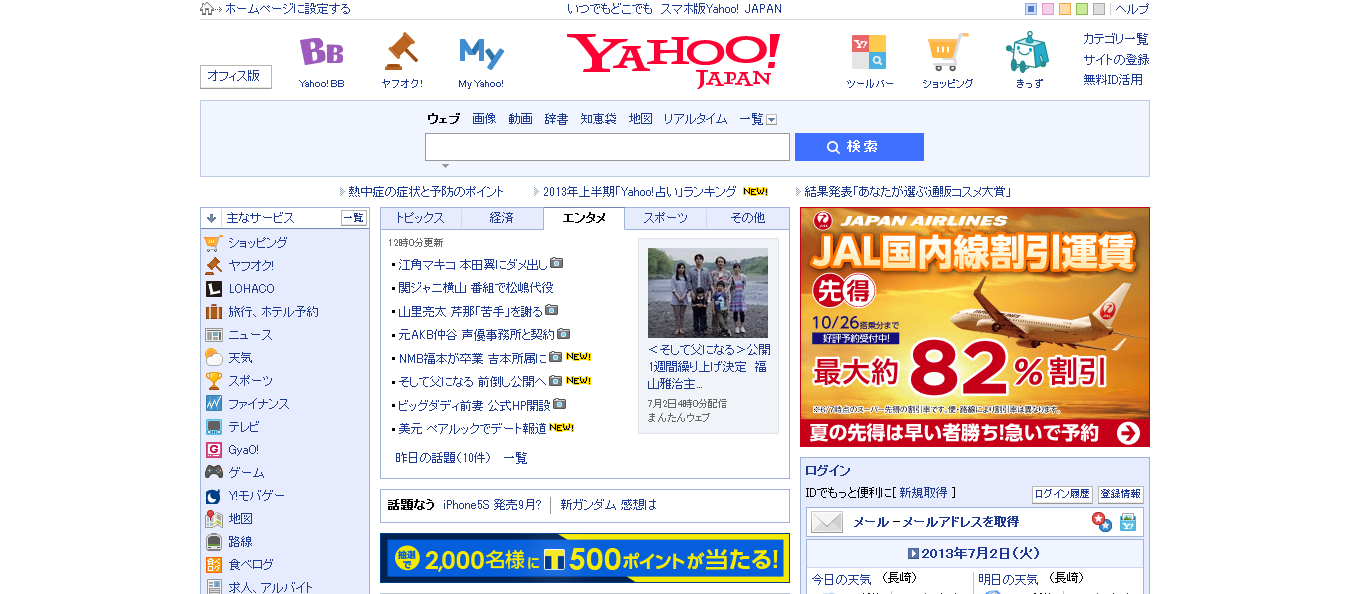The width and height of the screenshot is (1349, 594).
Task: Select the 知恵袋 search category
Action: coord(599,119)
